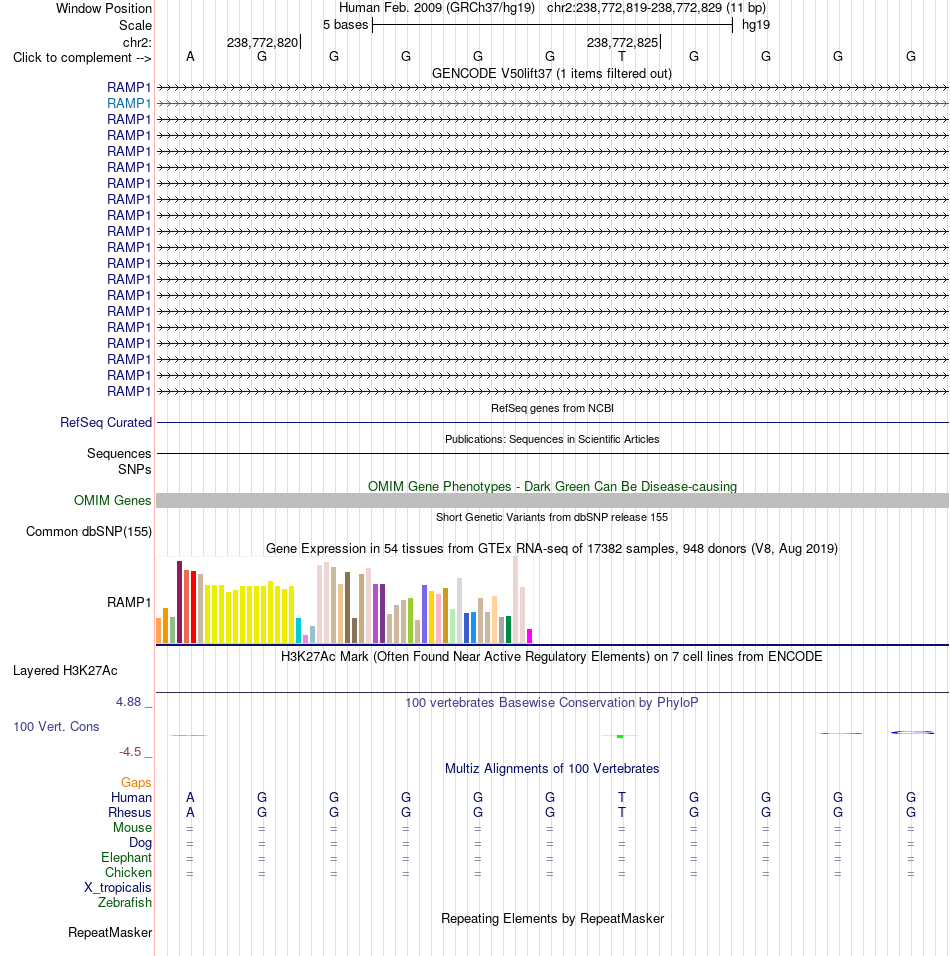The width and height of the screenshot is (950, 956).
Task: Click the magenta last bar in GTEx chart
Action: (x=530, y=636)
